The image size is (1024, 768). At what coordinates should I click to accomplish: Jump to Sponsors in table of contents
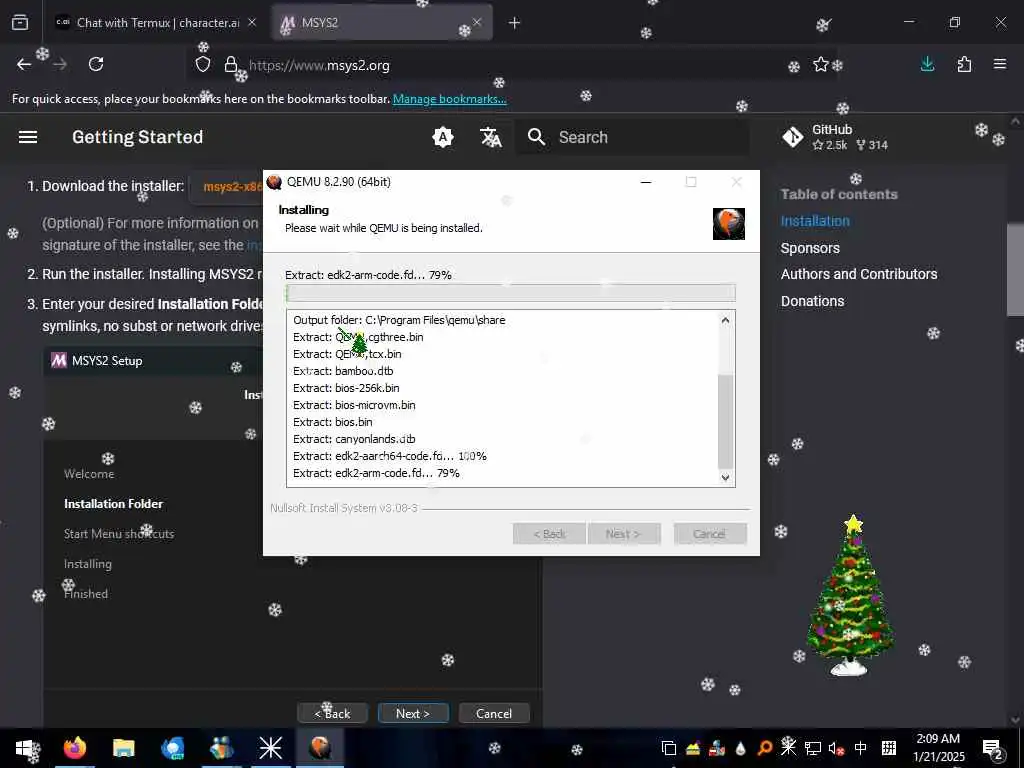point(810,248)
